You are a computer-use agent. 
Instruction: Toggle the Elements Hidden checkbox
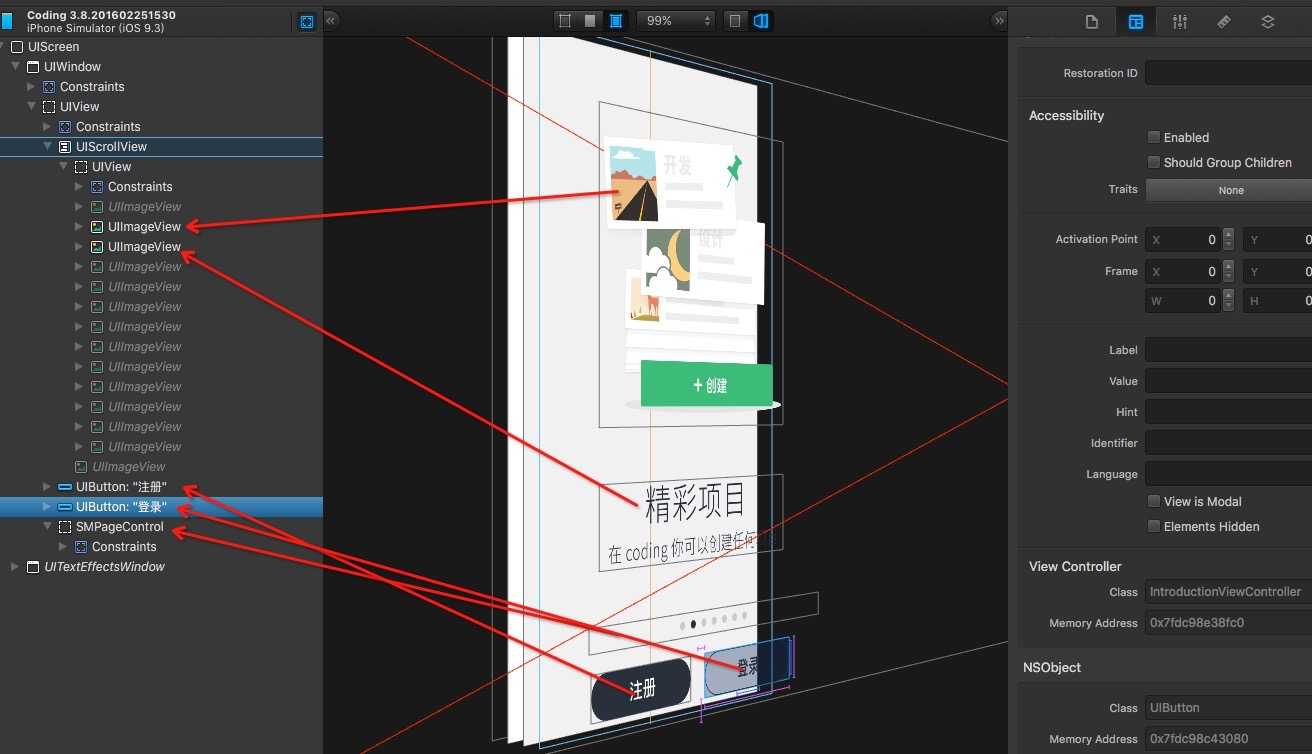point(1154,526)
